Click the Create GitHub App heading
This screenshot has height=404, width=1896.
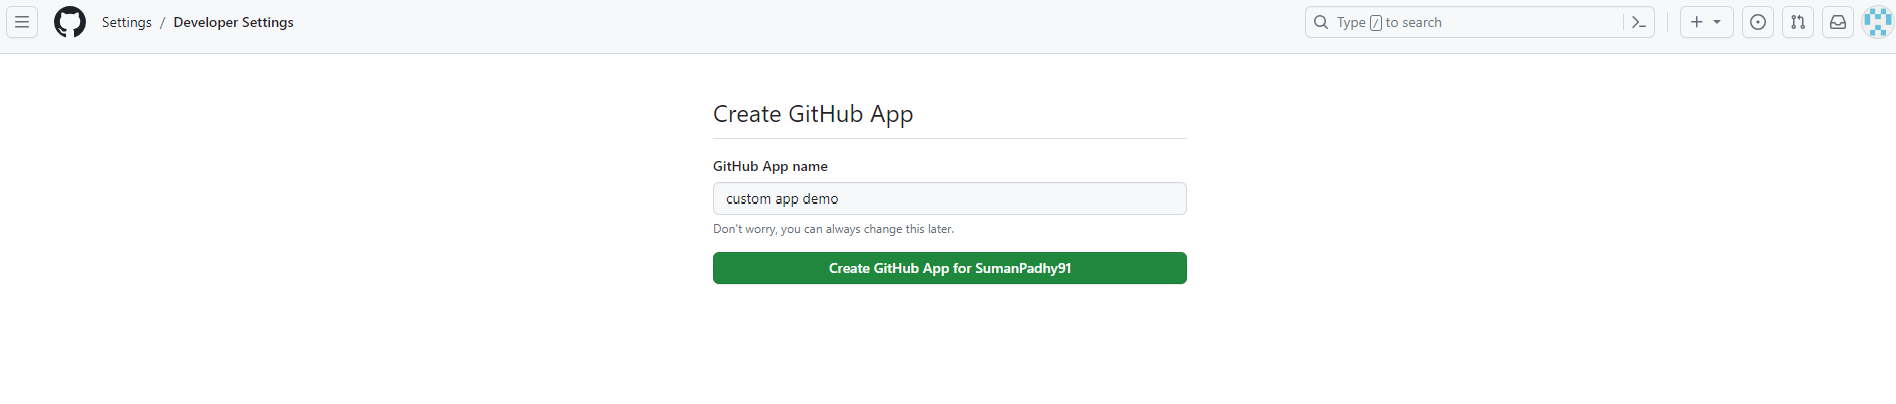click(x=813, y=114)
